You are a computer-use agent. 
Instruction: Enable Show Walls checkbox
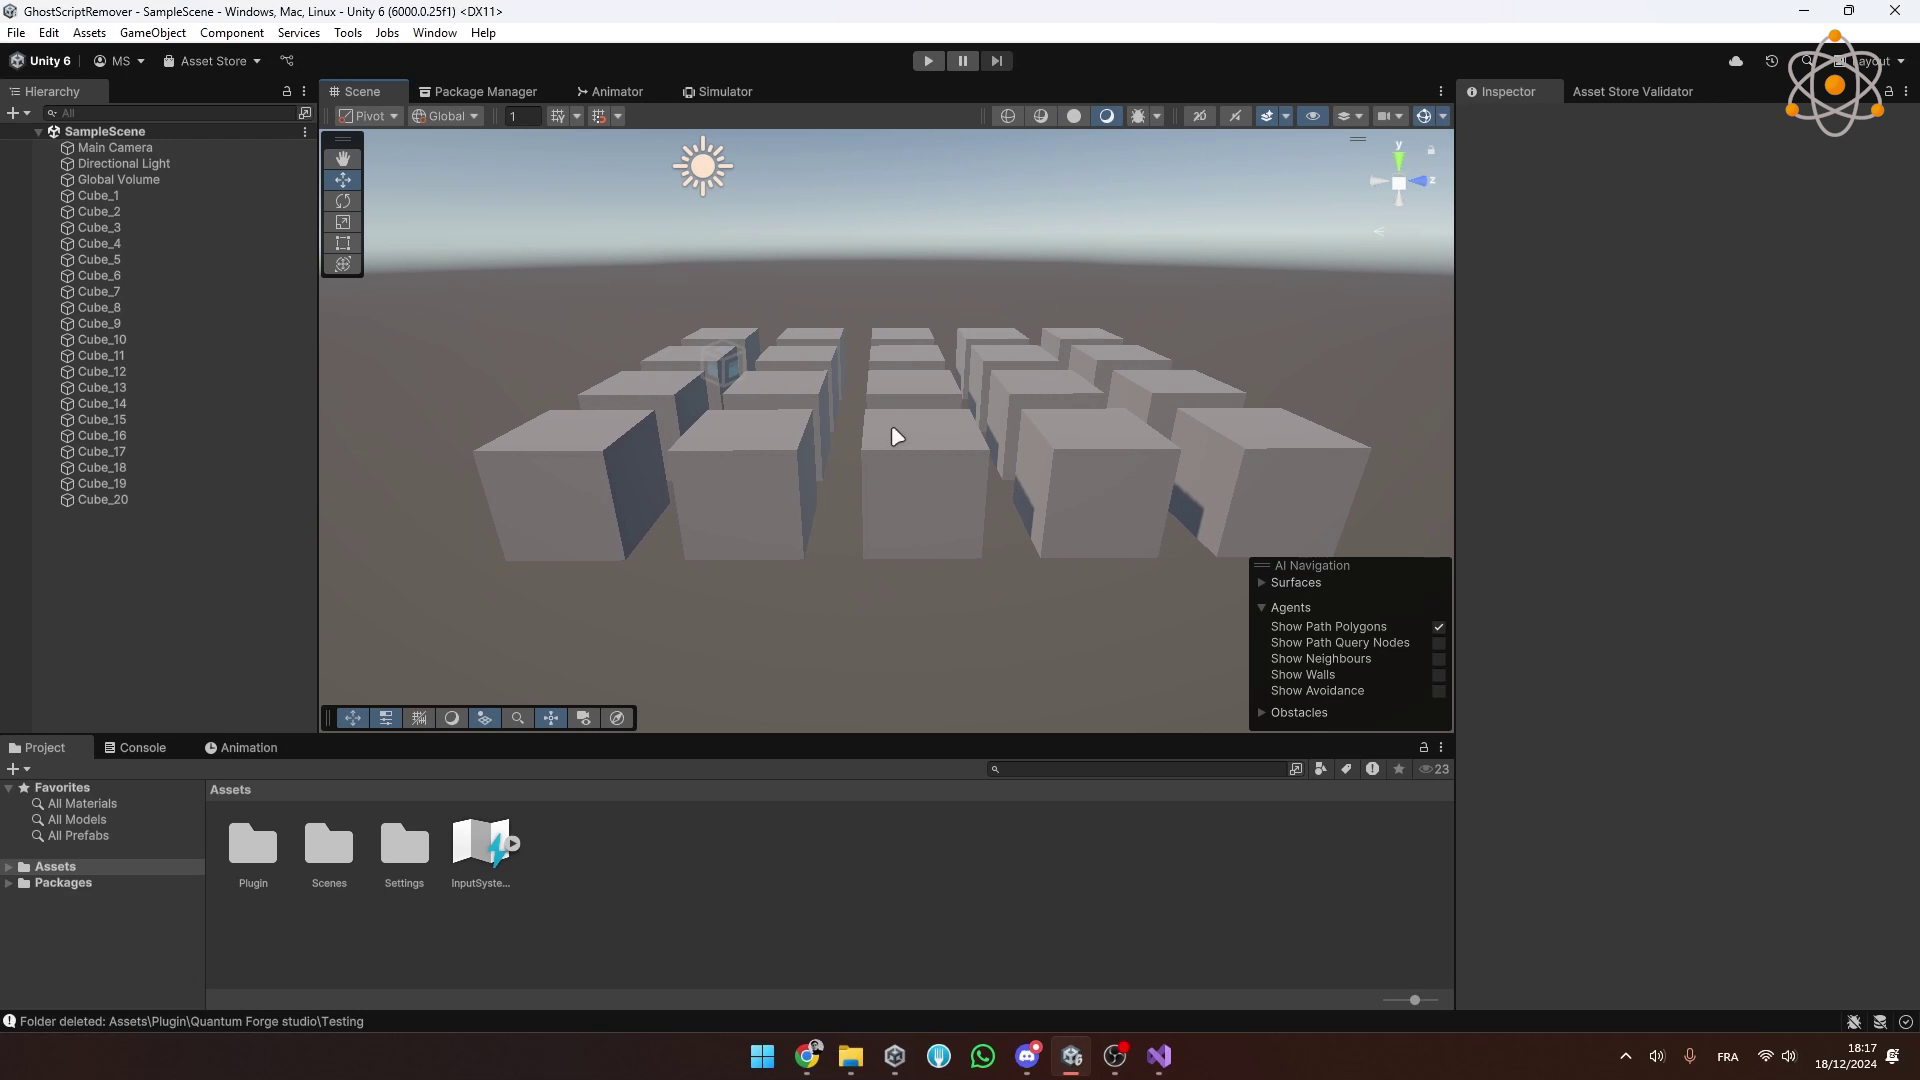click(1439, 675)
